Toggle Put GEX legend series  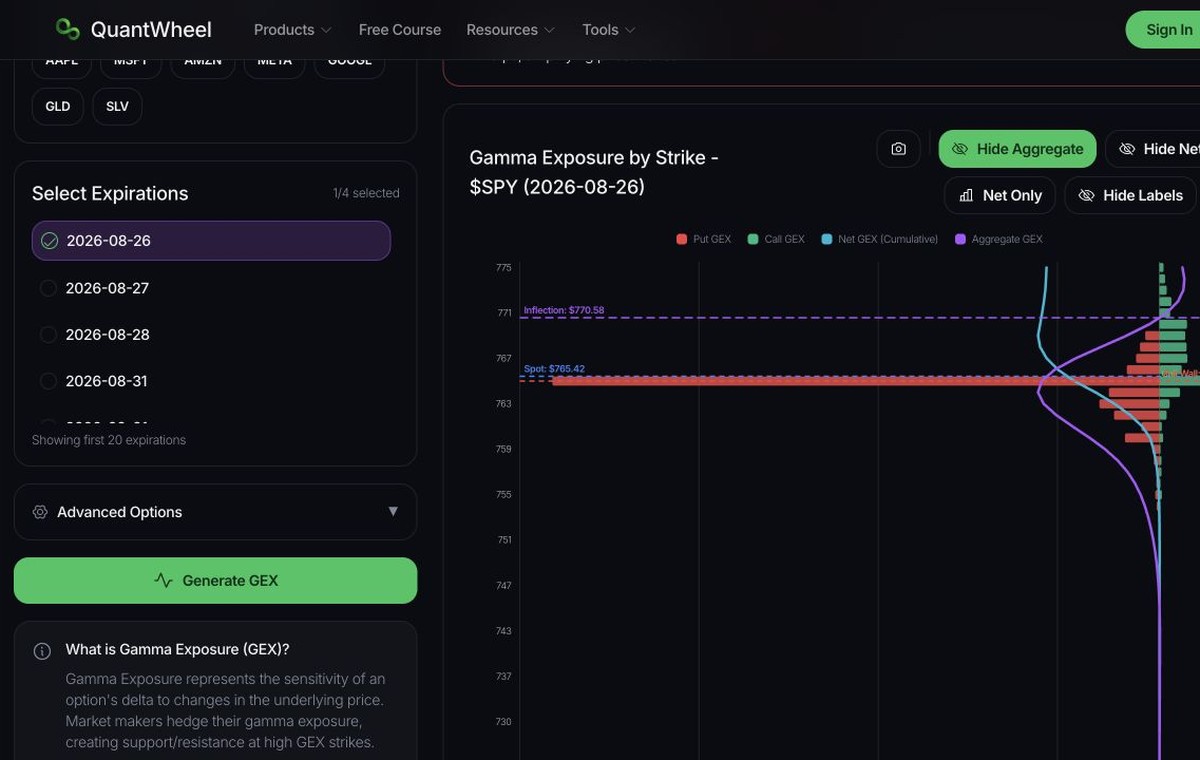pos(704,239)
